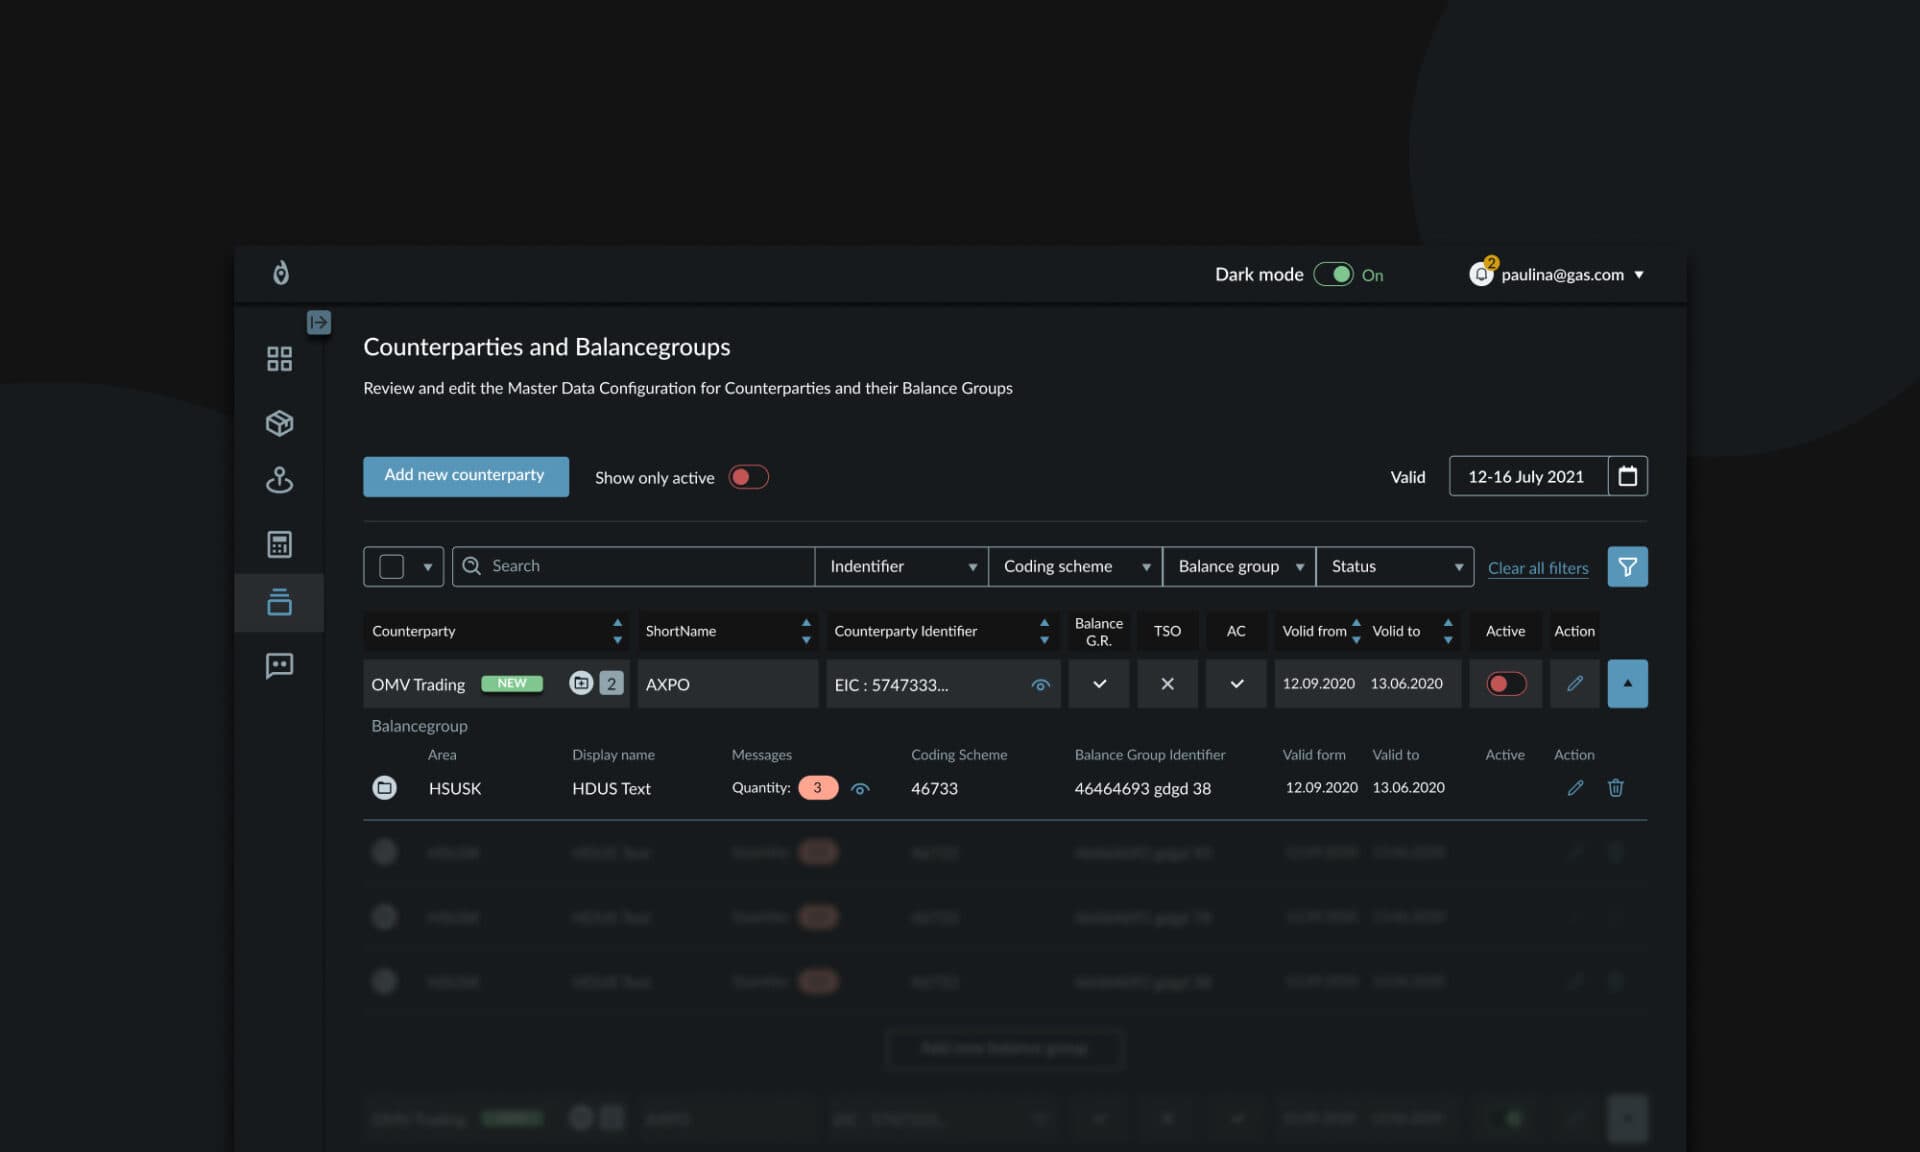This screenshot has width=1920, height=1152.
Task: Toggle Dark mode switch
Action: 1333,274
